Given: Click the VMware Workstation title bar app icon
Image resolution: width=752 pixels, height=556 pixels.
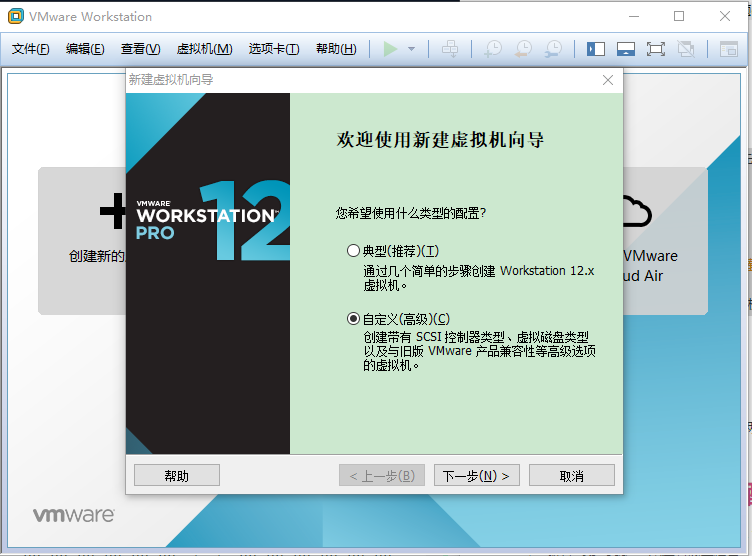Looking at the screenshot, I should tap(16, 16).
